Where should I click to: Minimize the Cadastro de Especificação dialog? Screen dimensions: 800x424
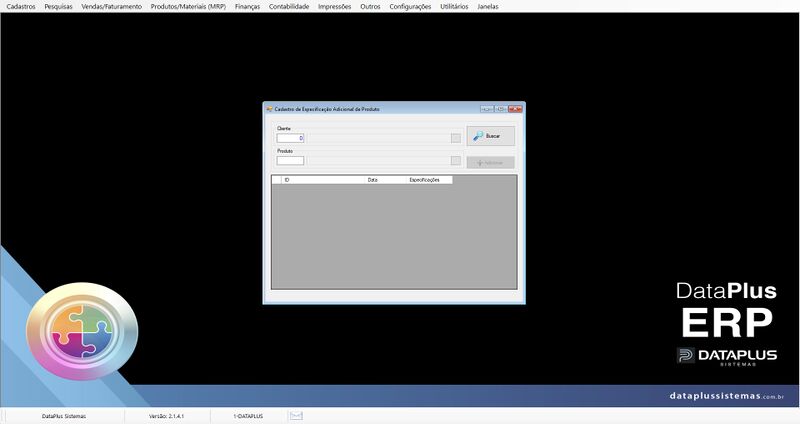tap(487, 109)
